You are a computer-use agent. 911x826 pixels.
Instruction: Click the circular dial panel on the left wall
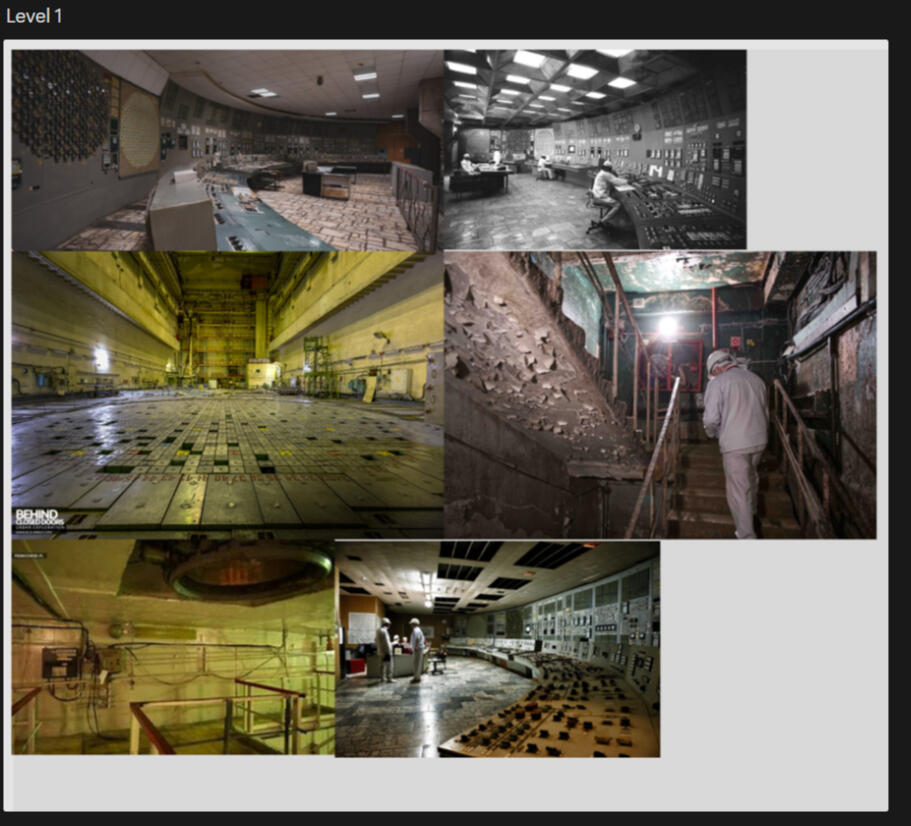138,128
